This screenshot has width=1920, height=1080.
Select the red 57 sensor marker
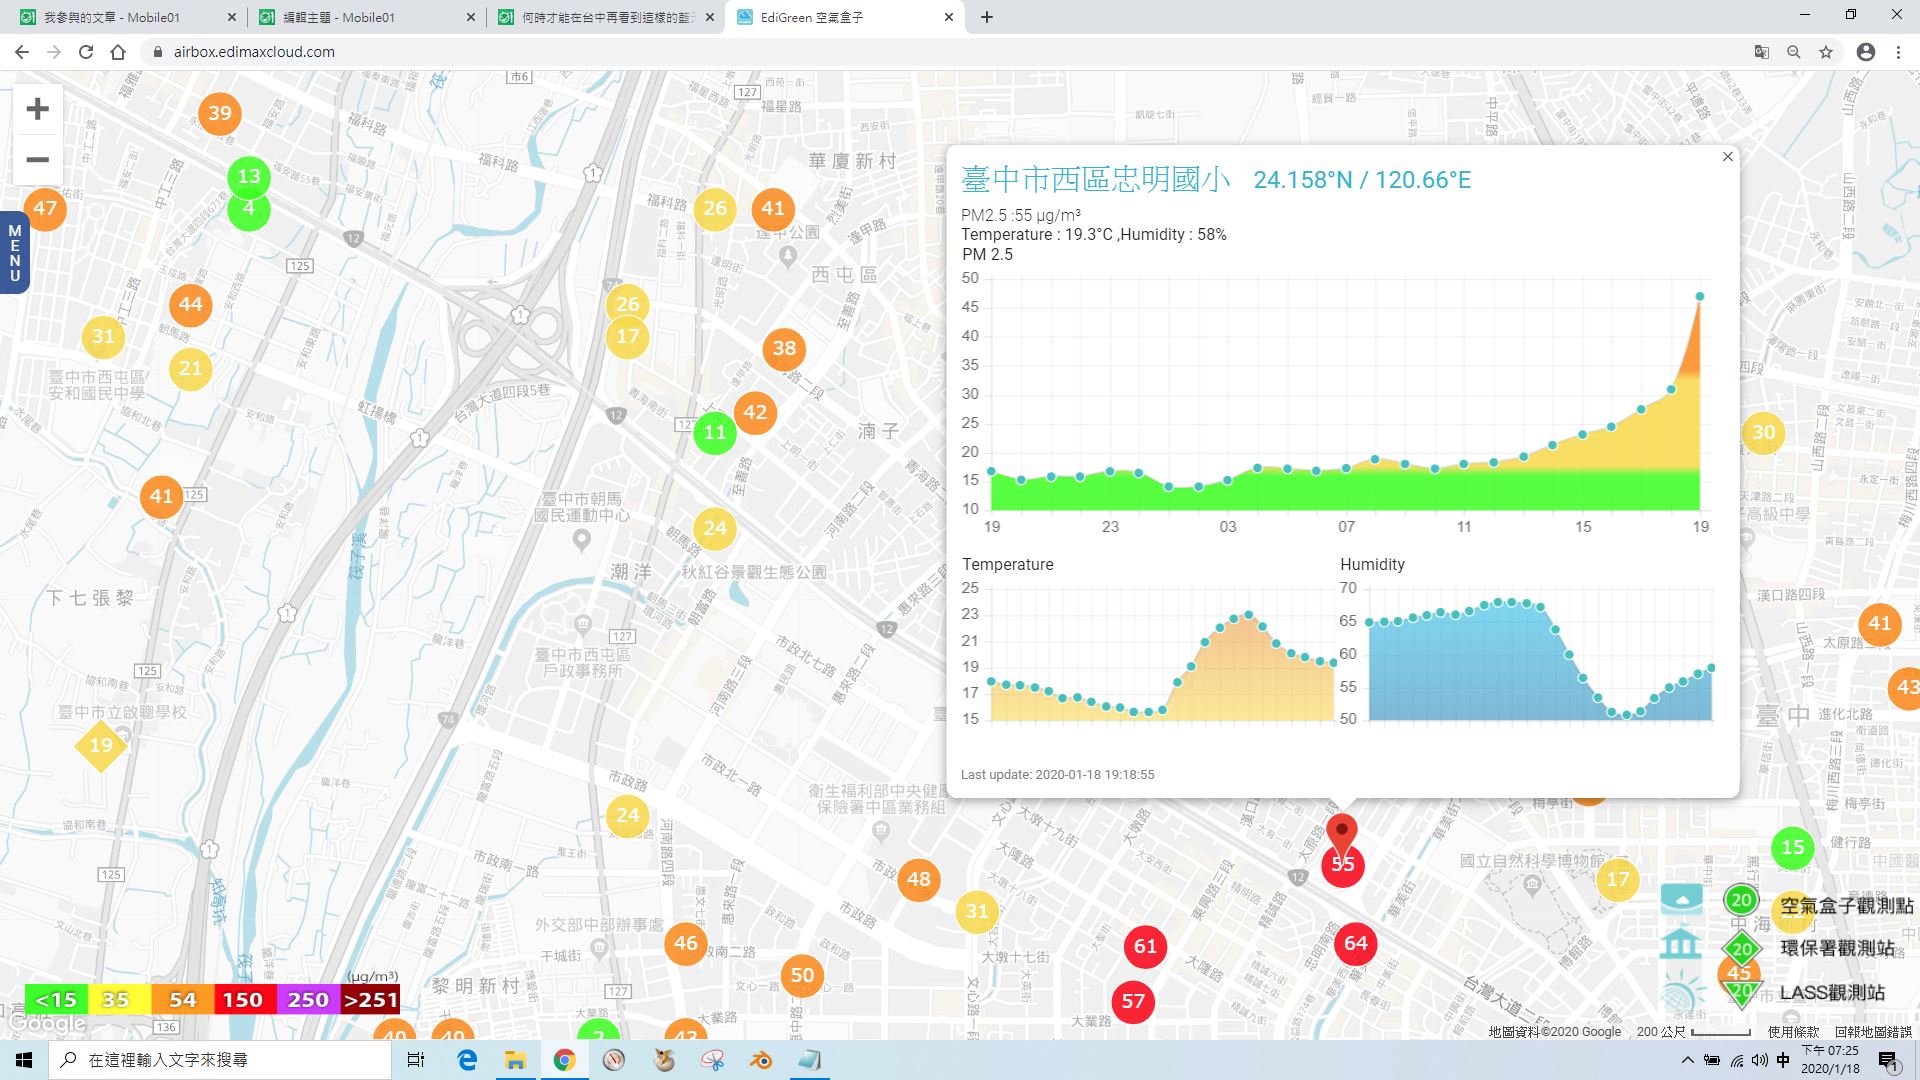[x=1133, y=1001]
